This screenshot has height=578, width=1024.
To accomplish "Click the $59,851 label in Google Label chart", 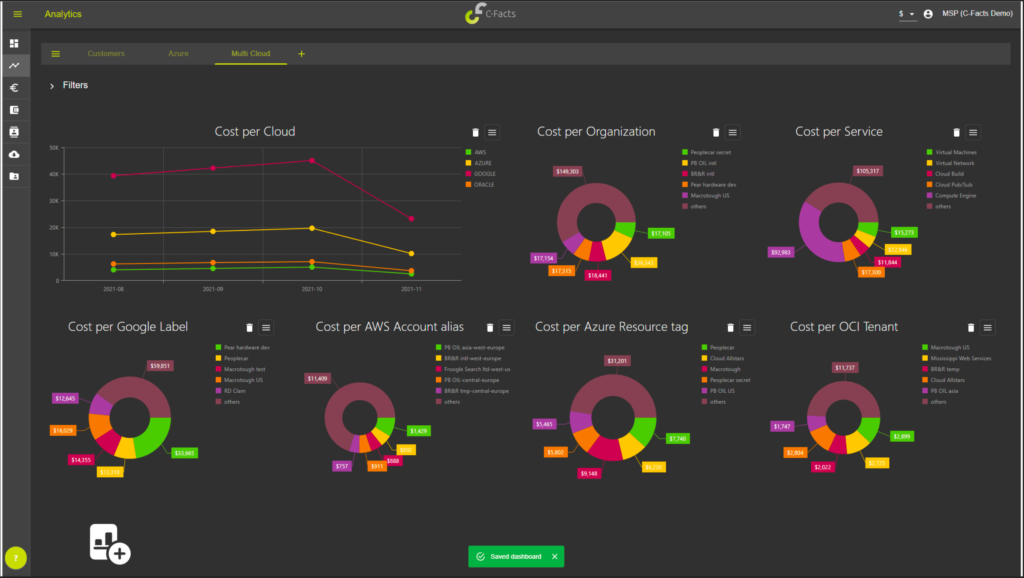I will pos(160,366).
